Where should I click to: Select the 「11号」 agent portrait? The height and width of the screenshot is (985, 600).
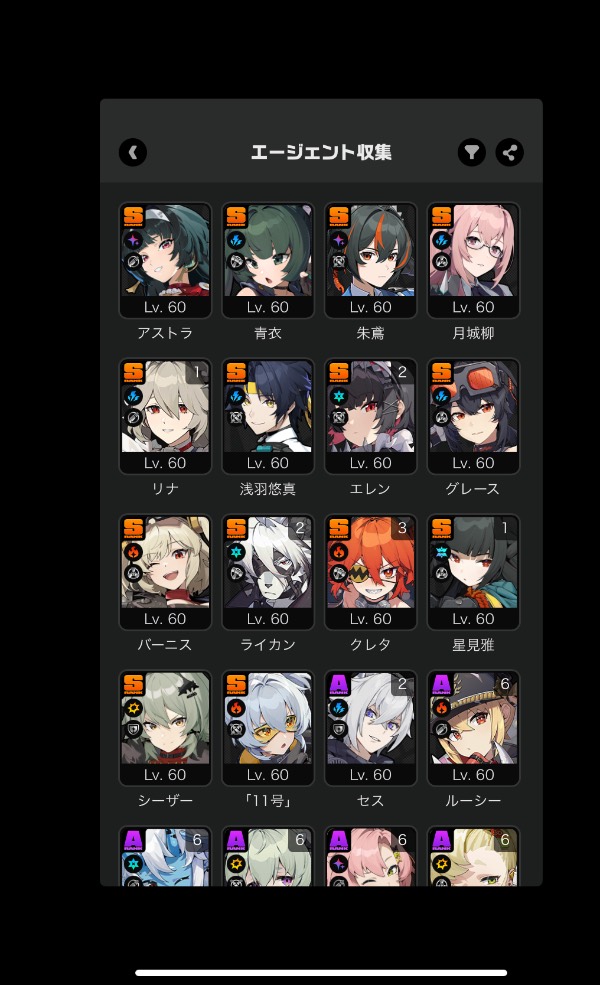[268, 727]
